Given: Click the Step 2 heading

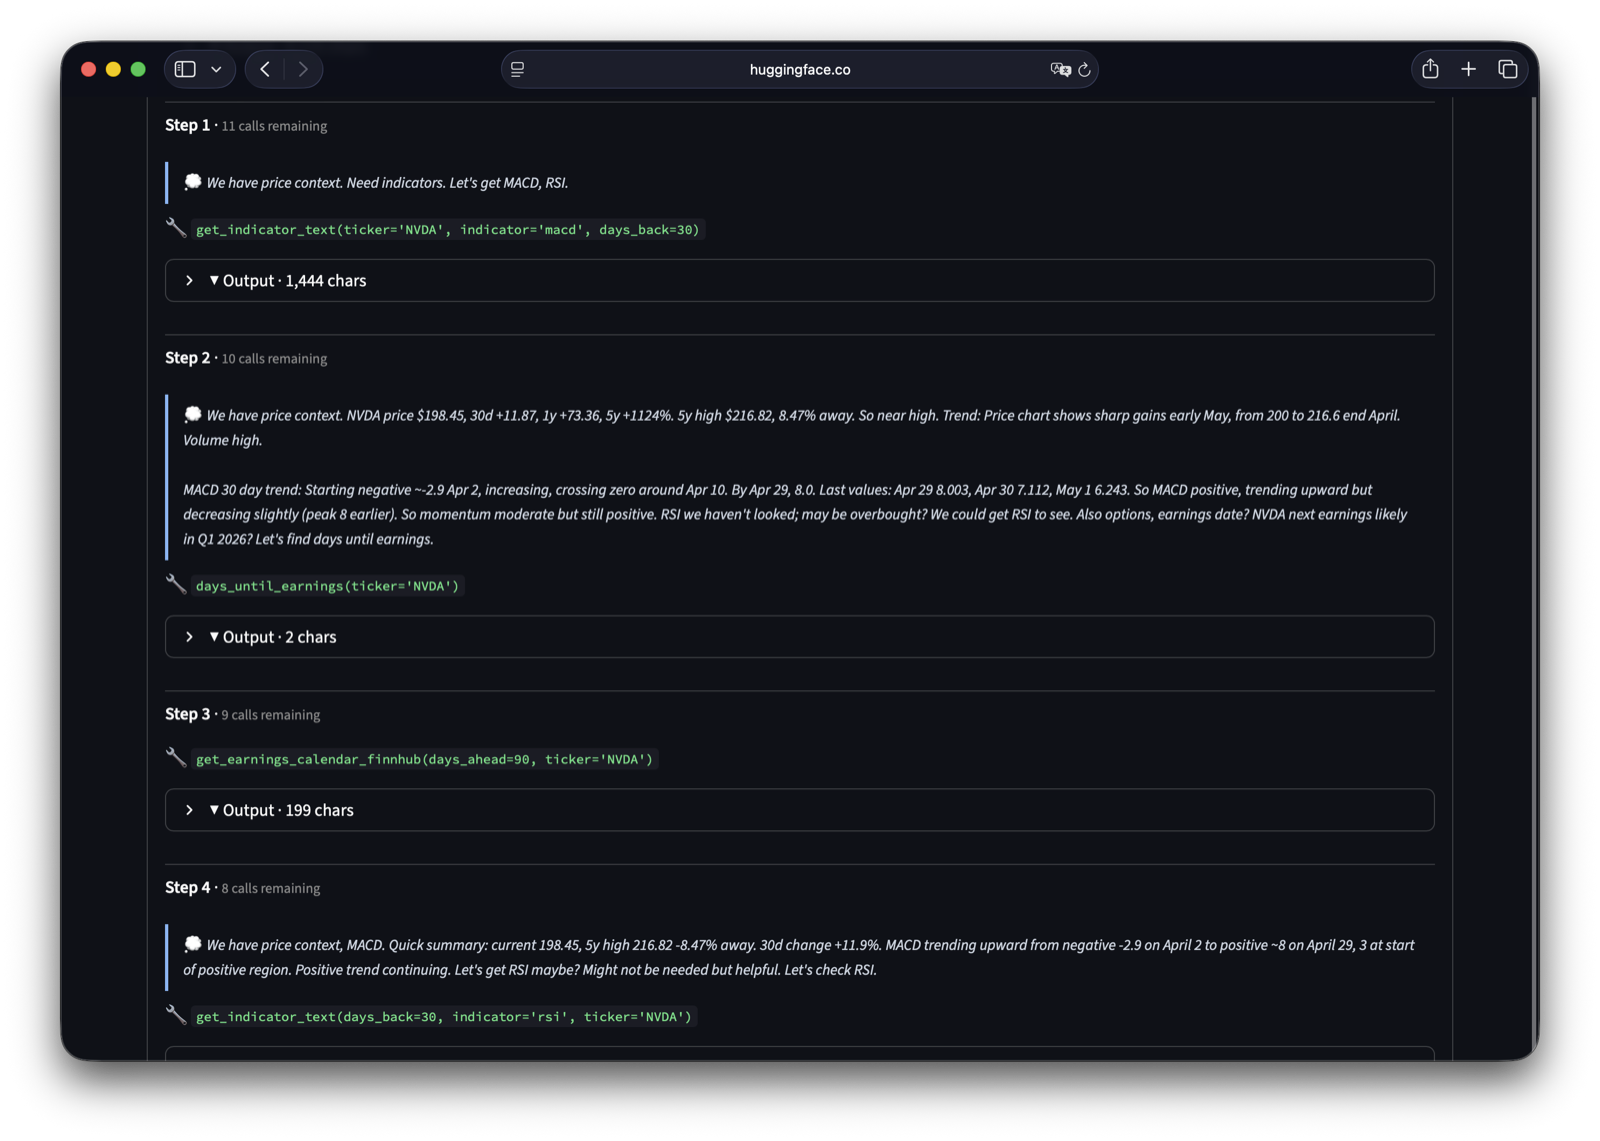Looking at the screenshot, I should (188, 358).
